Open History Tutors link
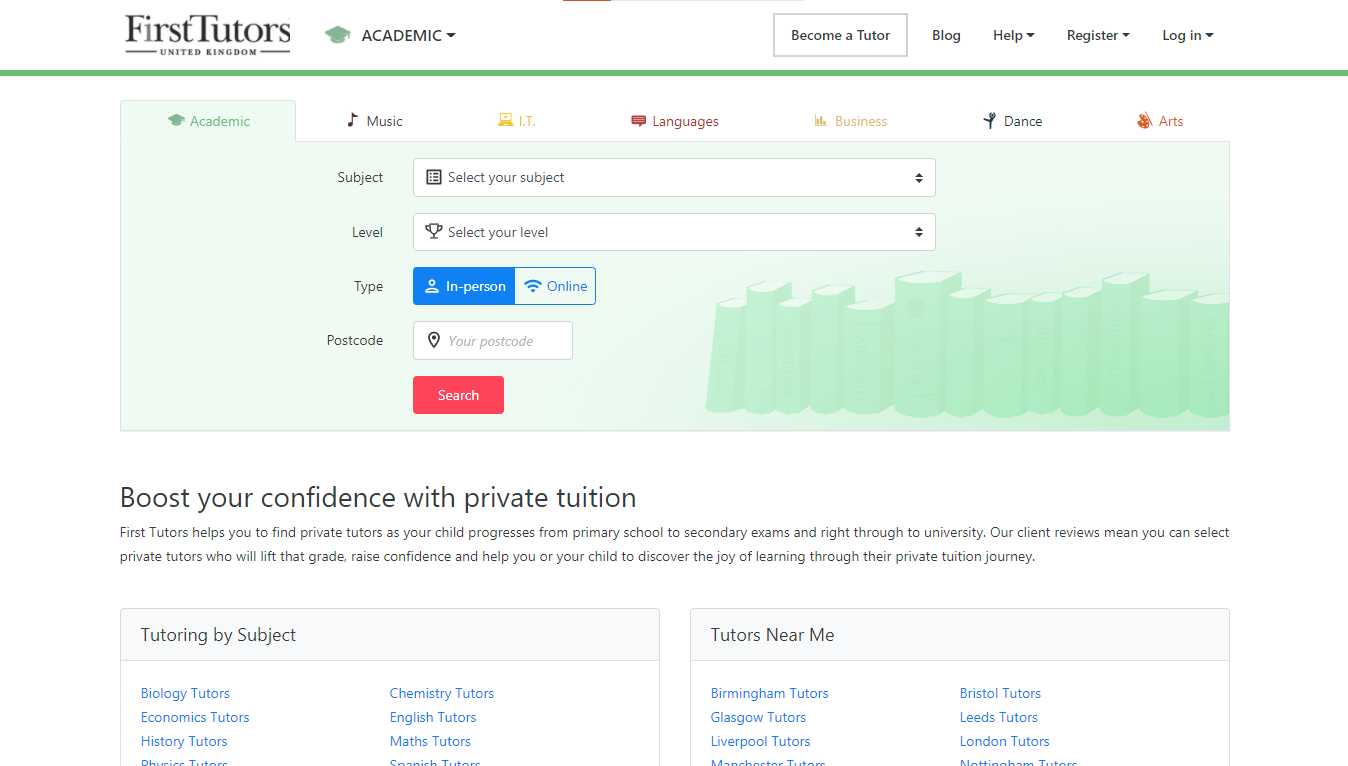1348x766 pixels. 184,741
